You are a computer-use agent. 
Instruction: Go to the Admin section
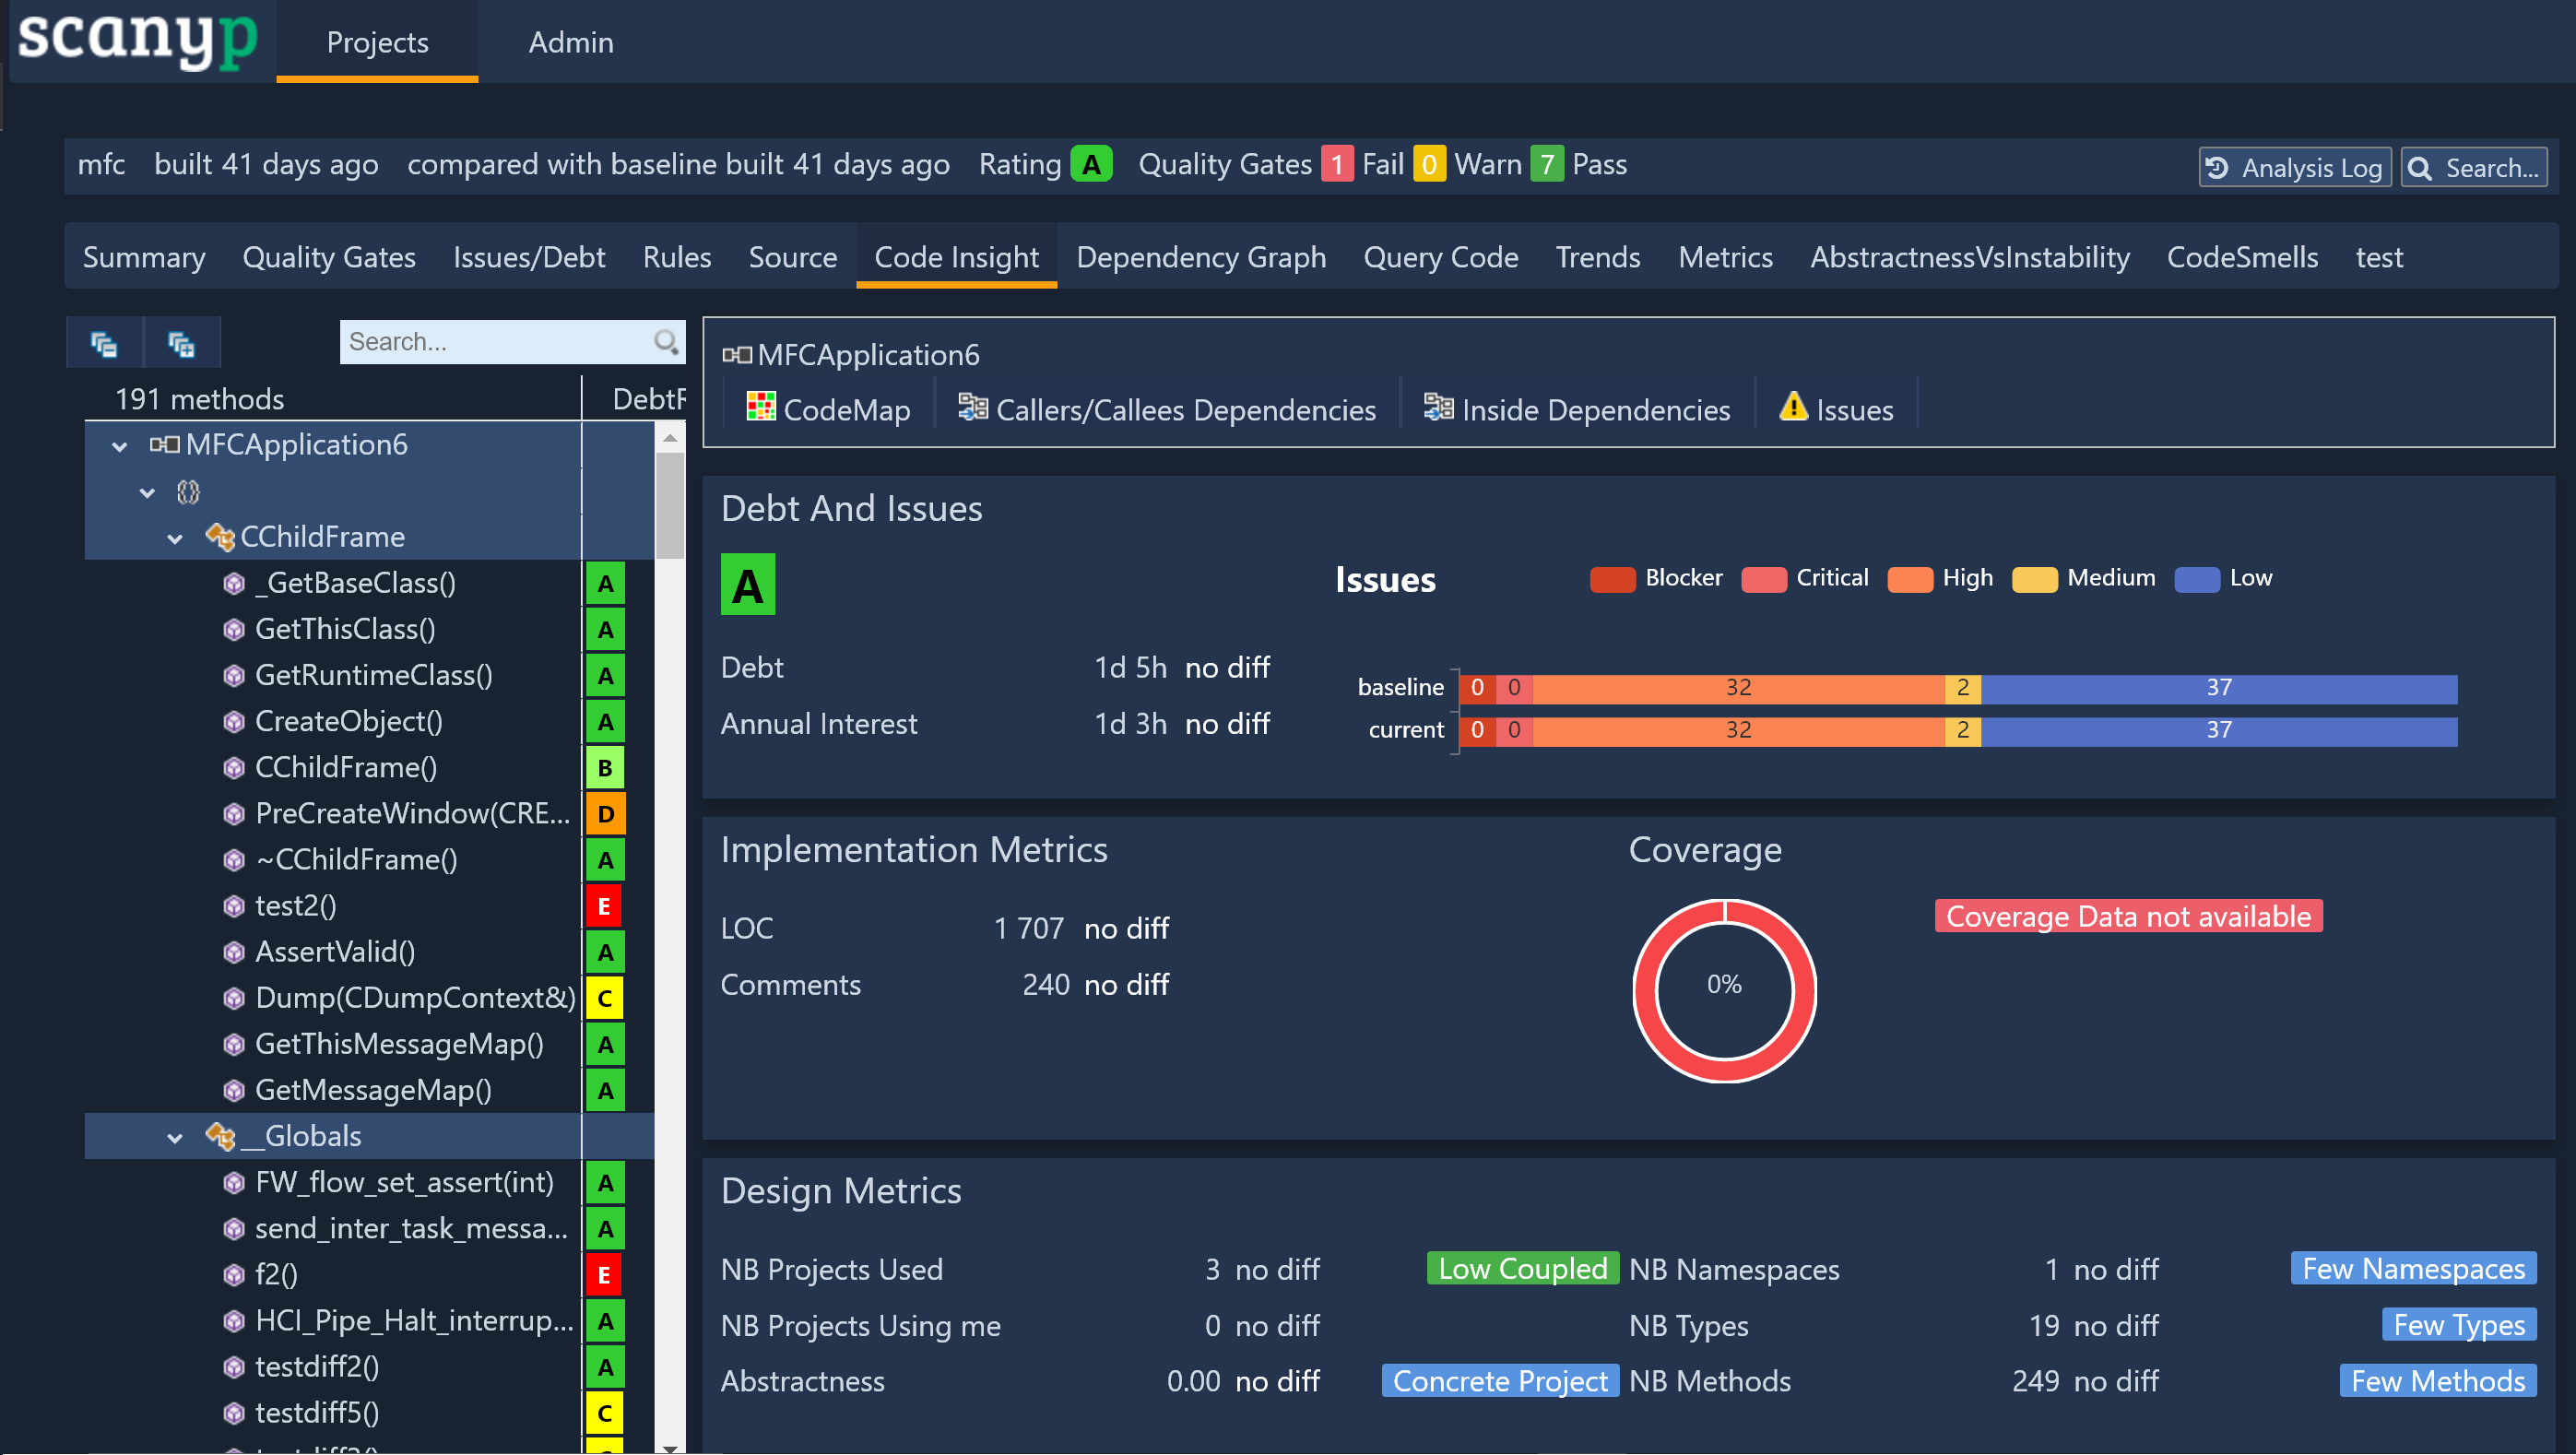tap(570, 42)
